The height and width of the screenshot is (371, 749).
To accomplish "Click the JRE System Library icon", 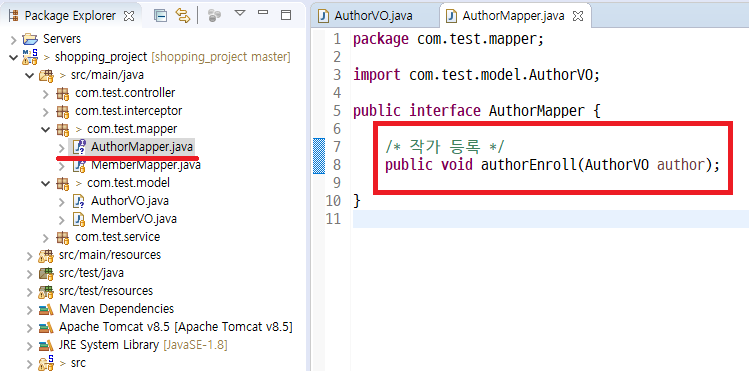I will click(x=46, y=345).
